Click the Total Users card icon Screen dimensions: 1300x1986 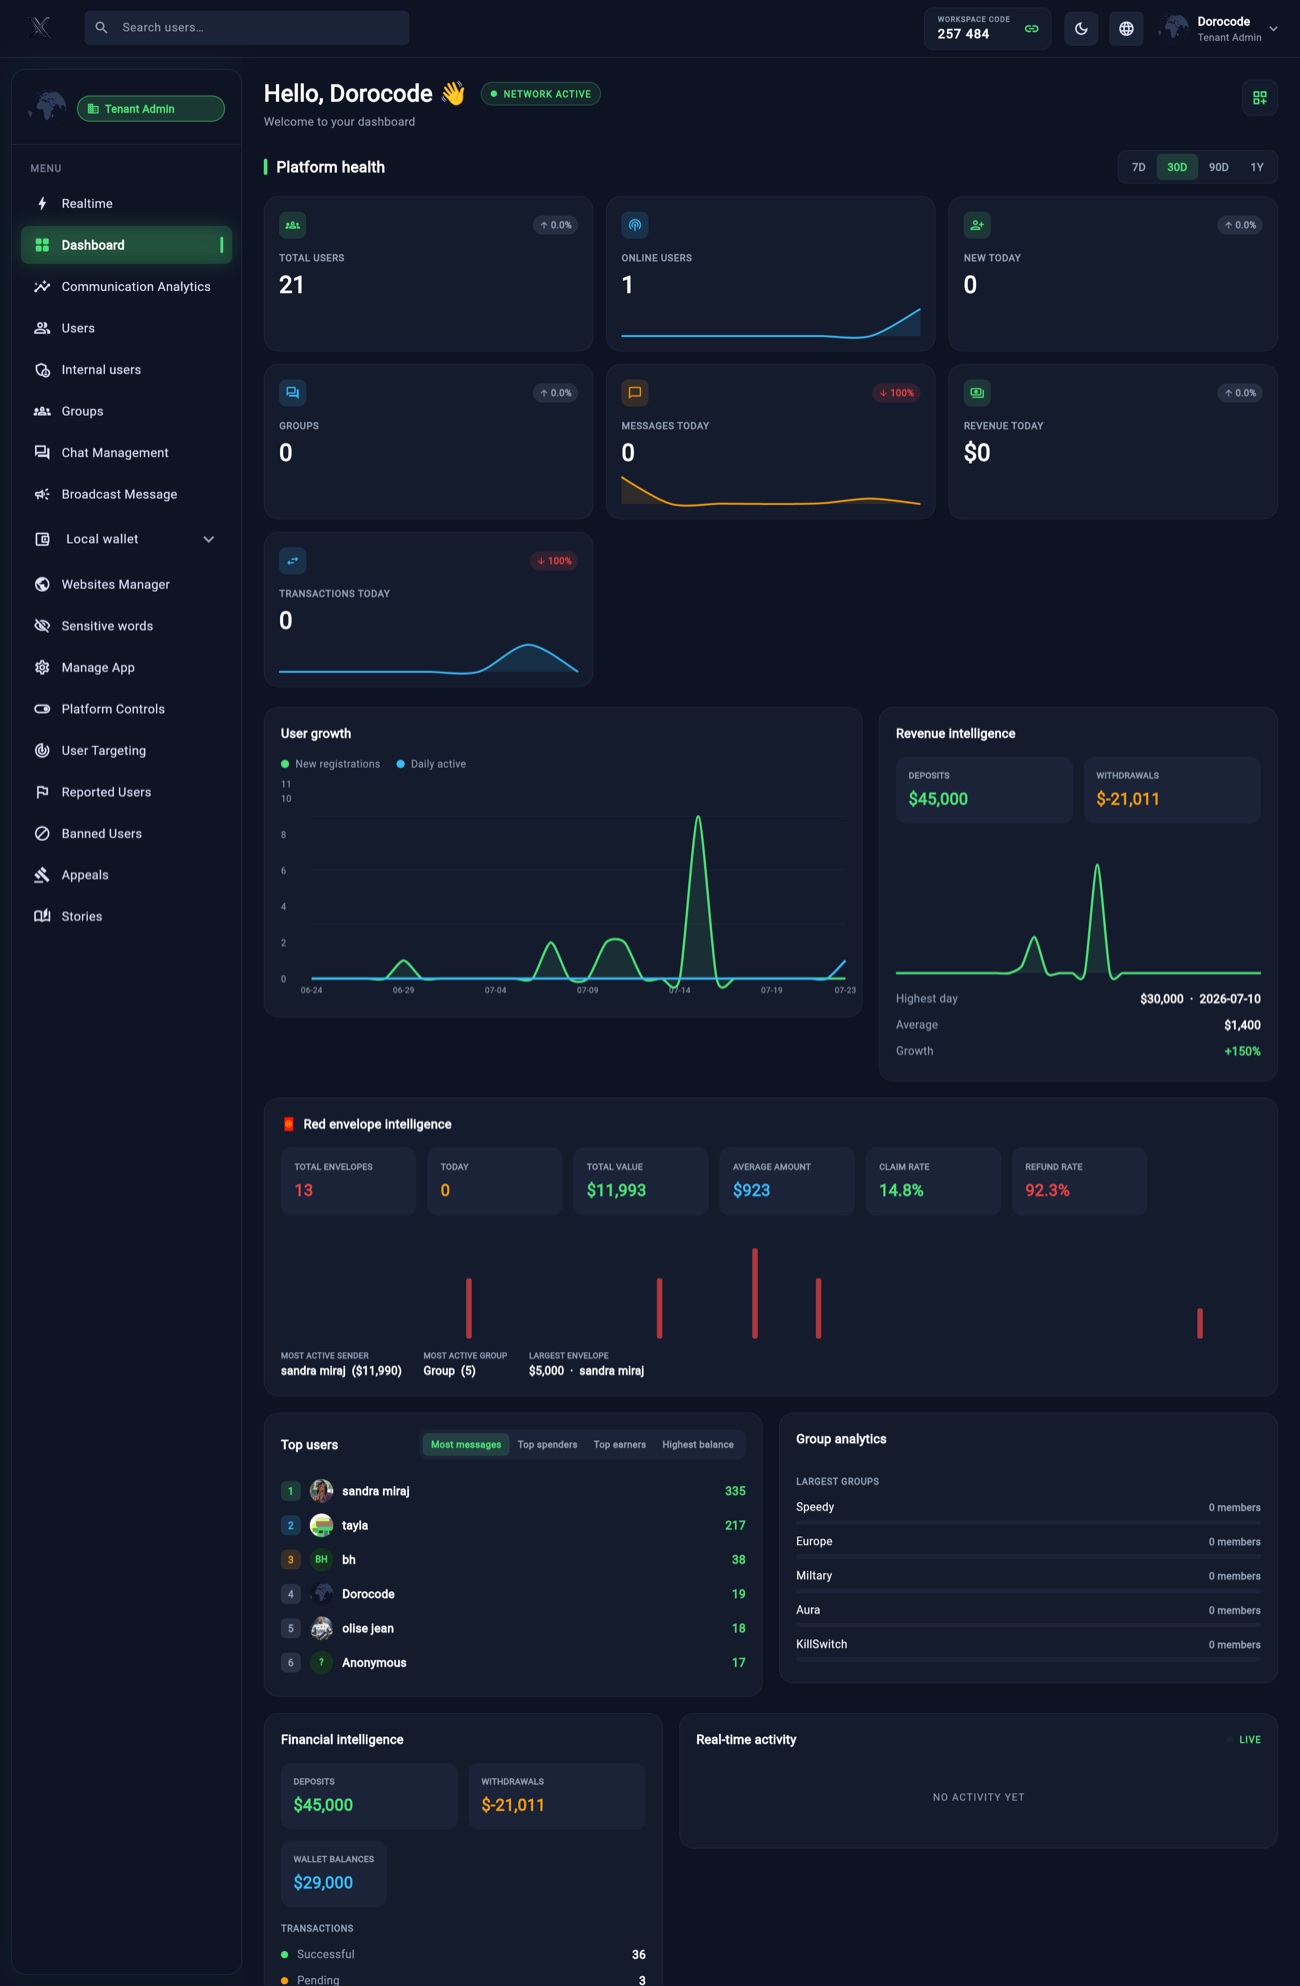point(292,225)
